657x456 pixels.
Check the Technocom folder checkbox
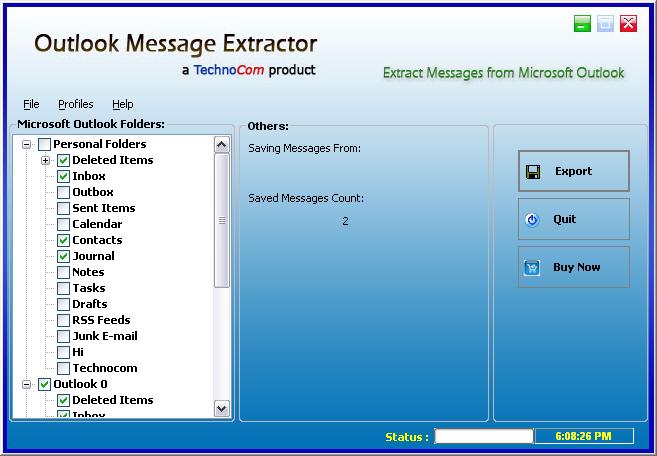click(x=63, y=368)
